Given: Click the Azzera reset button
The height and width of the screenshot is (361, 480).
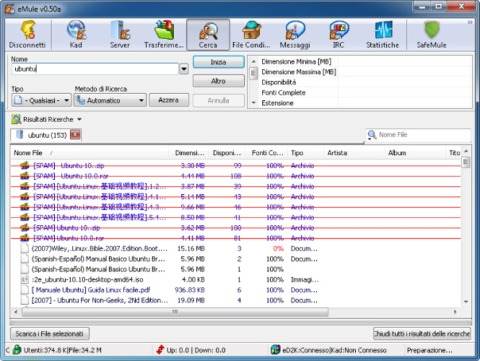Looking at the screenshot, I should 169,100.
